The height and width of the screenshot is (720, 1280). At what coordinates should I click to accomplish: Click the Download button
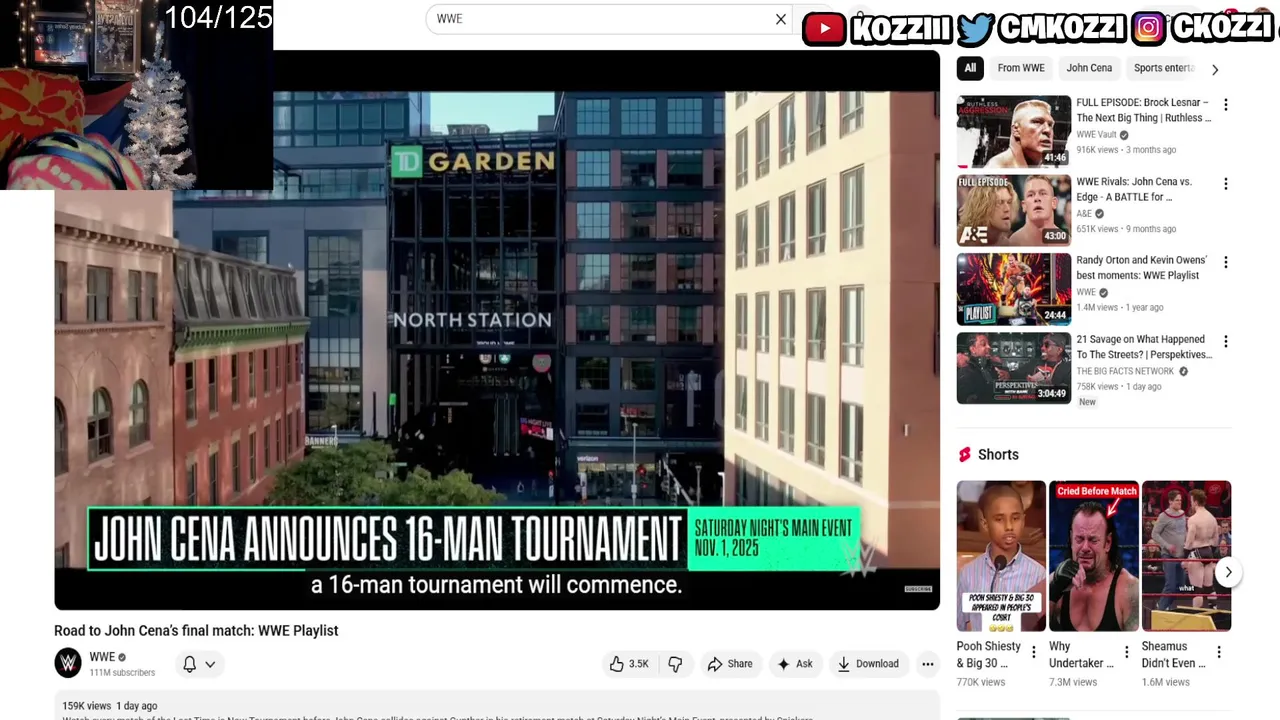(868, 664)
